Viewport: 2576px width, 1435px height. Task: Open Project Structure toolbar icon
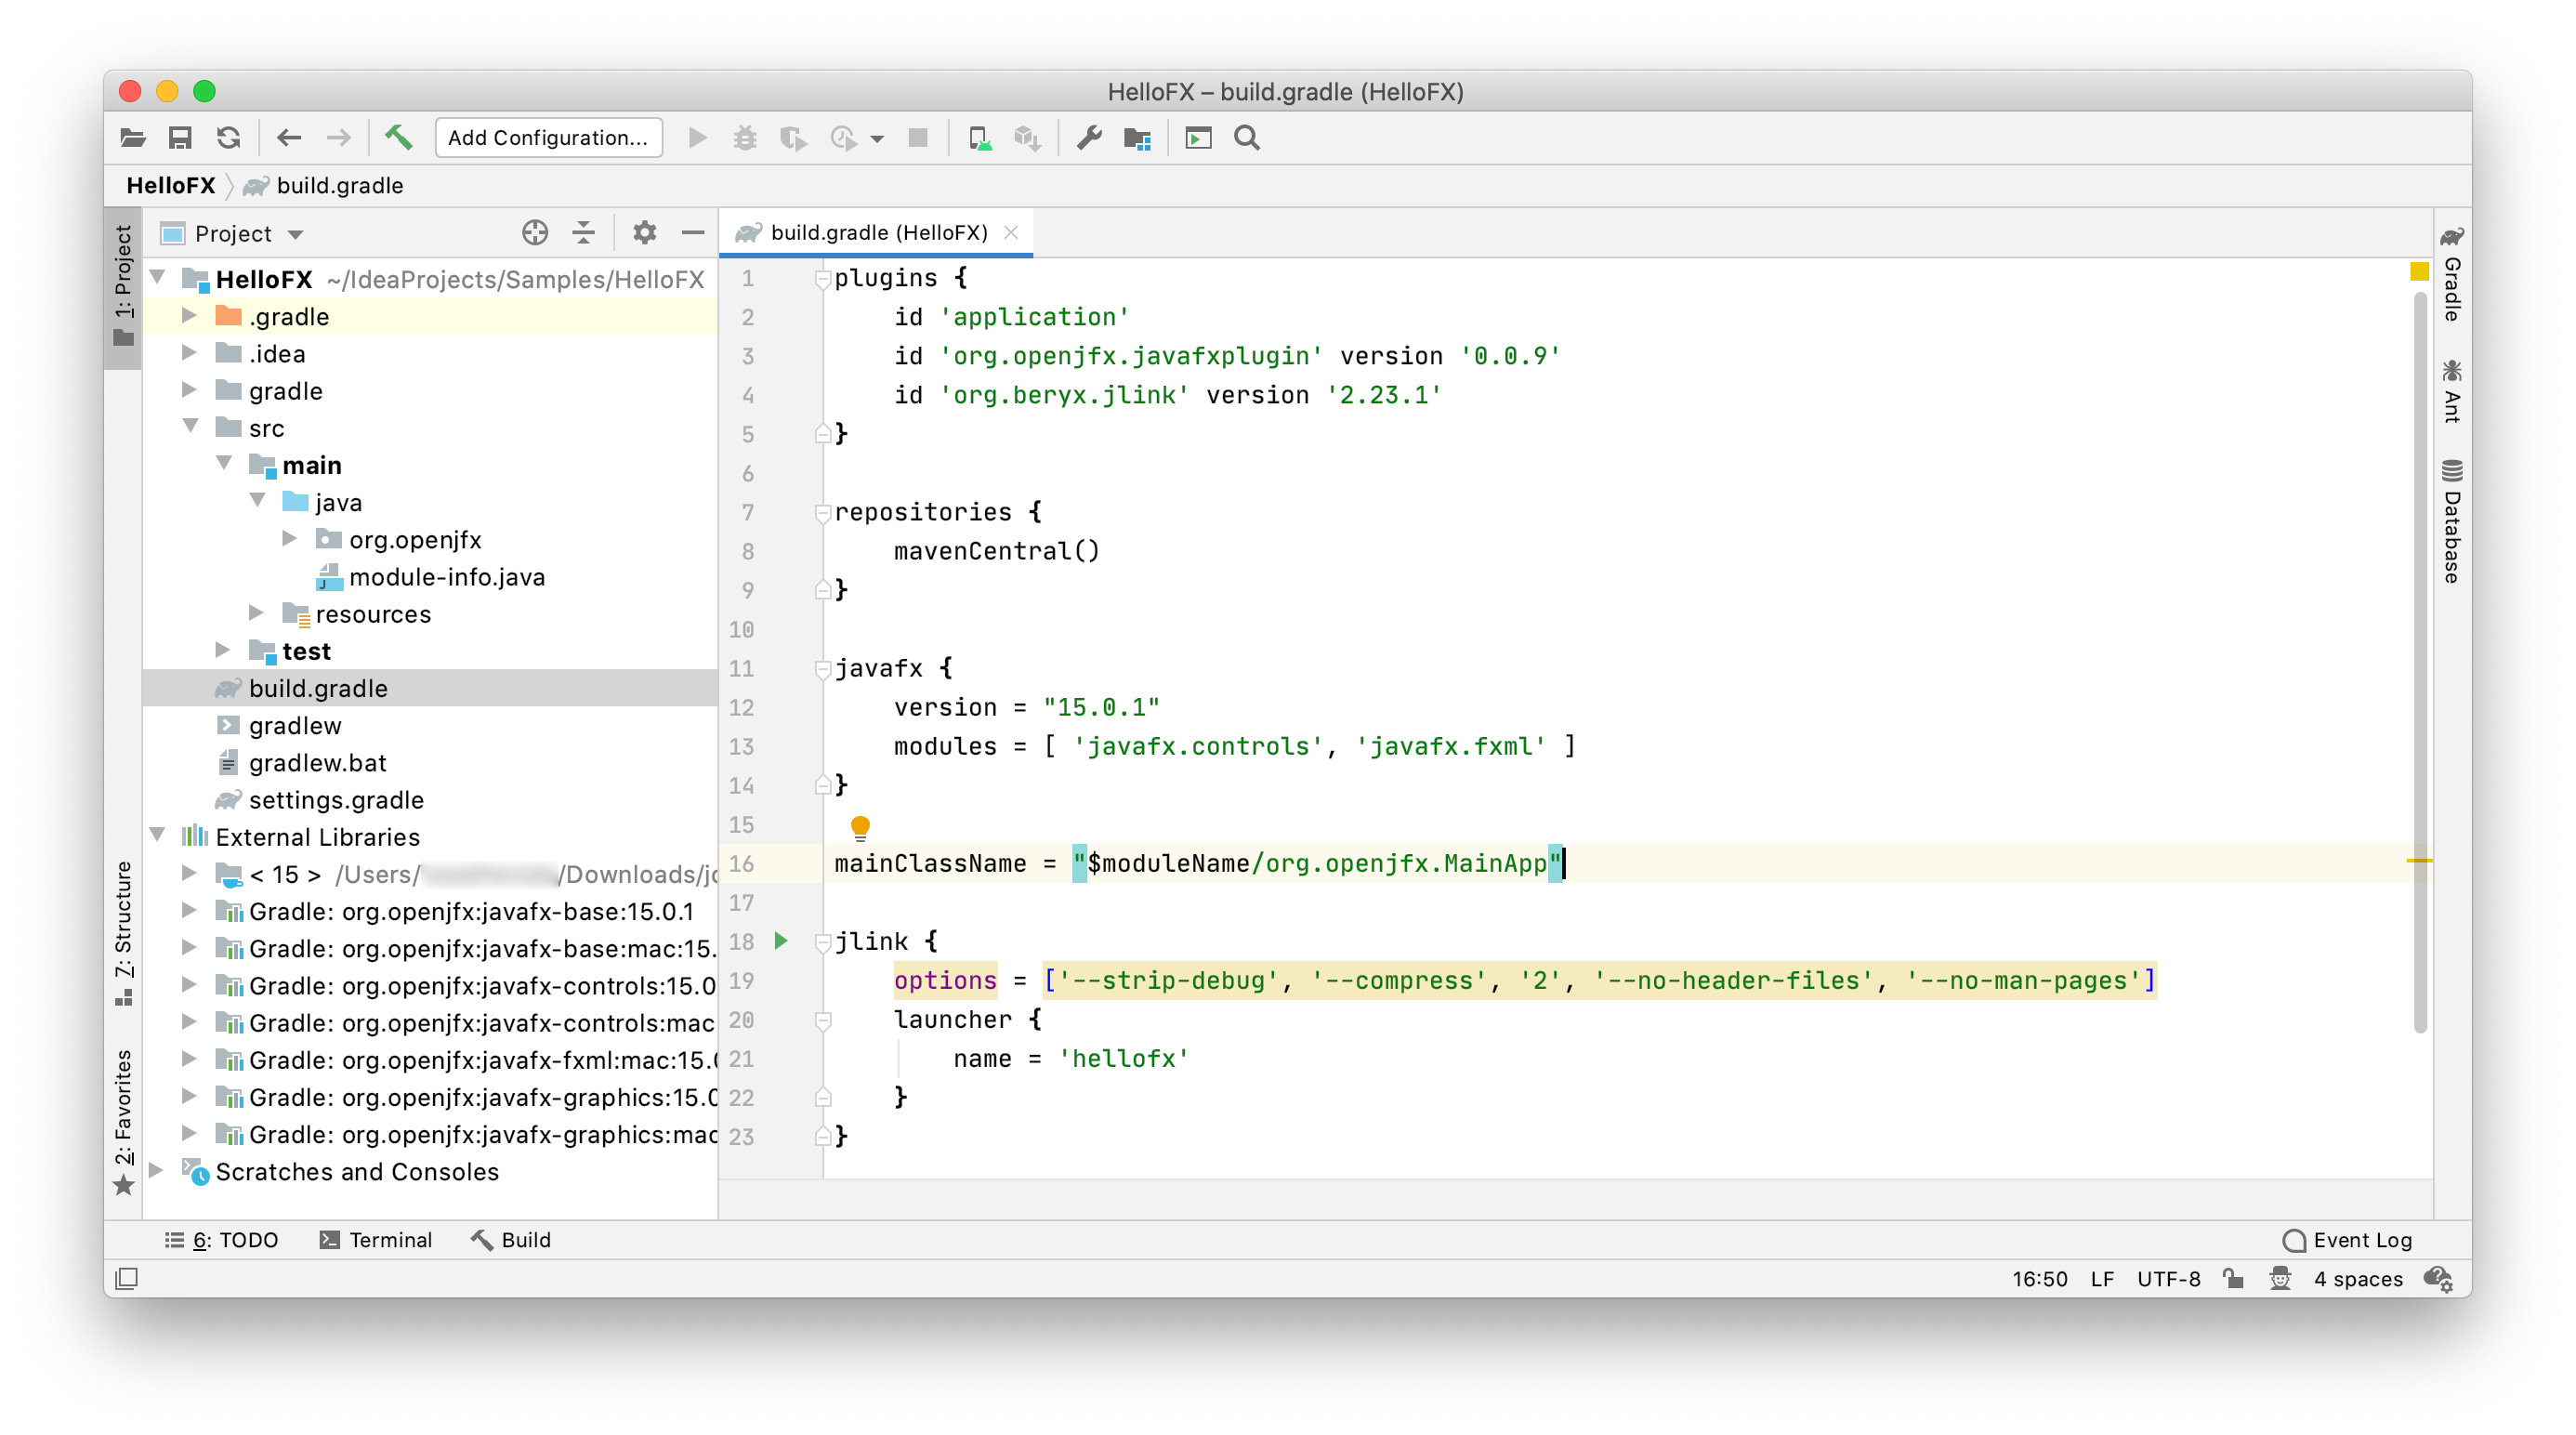pos(1137,138)
